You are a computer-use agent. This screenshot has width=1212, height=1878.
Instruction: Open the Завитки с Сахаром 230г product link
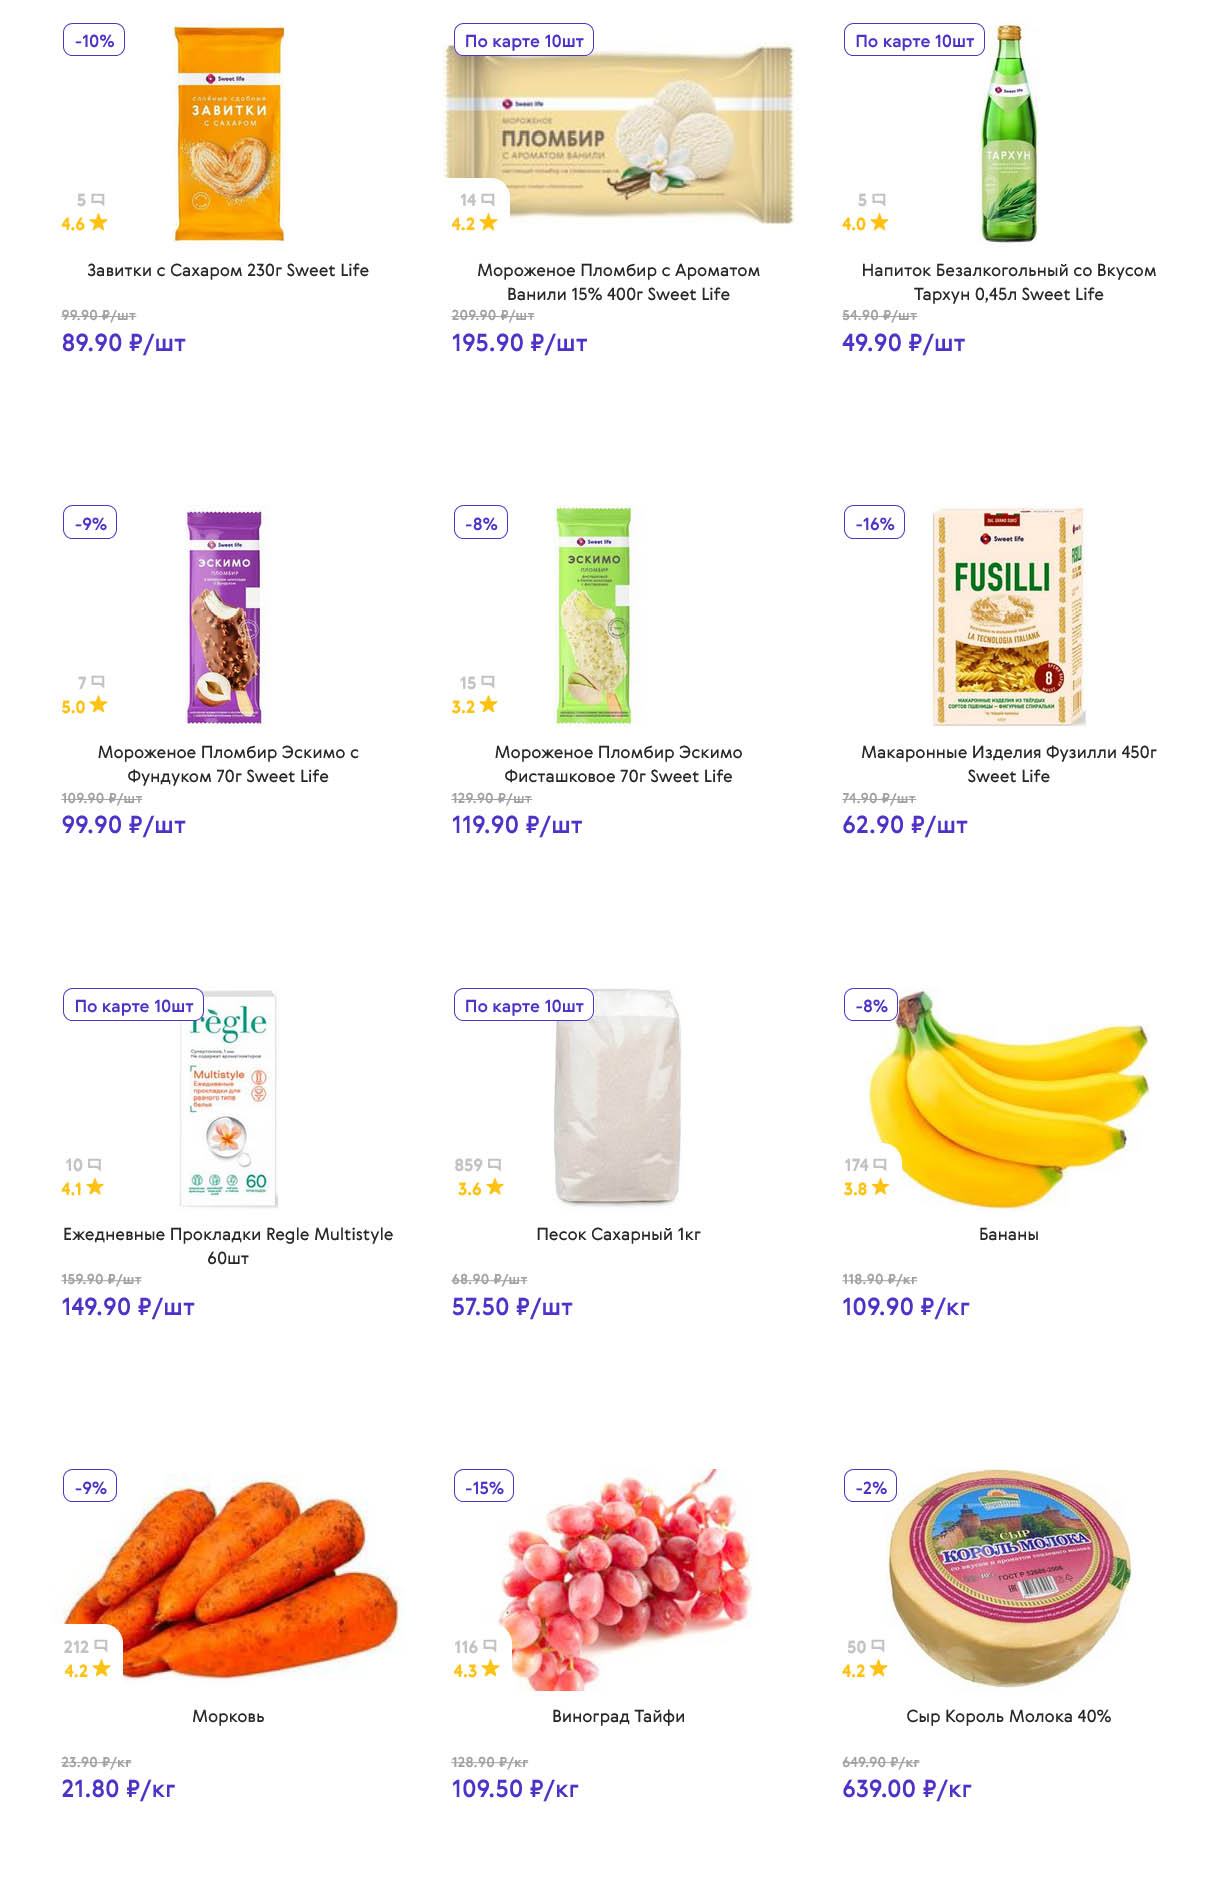tap(228, 270)
